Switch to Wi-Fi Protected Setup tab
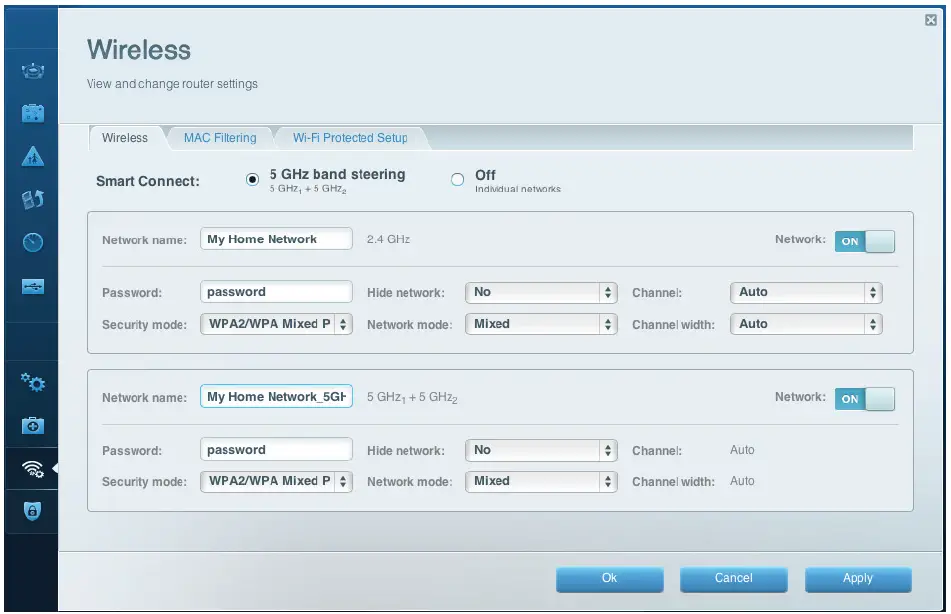Image resolution: width=951 pixels, height=614 pixels. click(351, 138)
